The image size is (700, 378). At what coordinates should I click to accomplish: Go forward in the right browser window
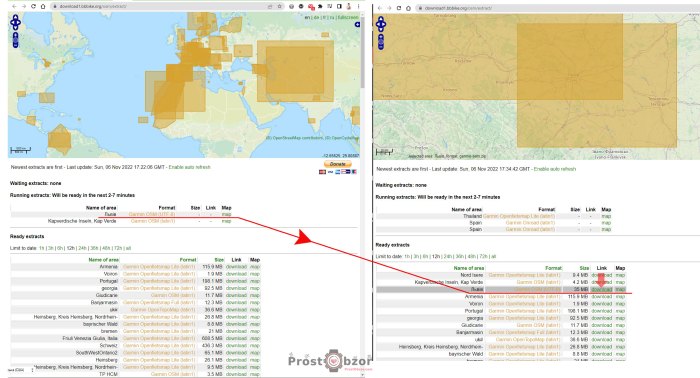pyautogui.click(x=389, y=8)
